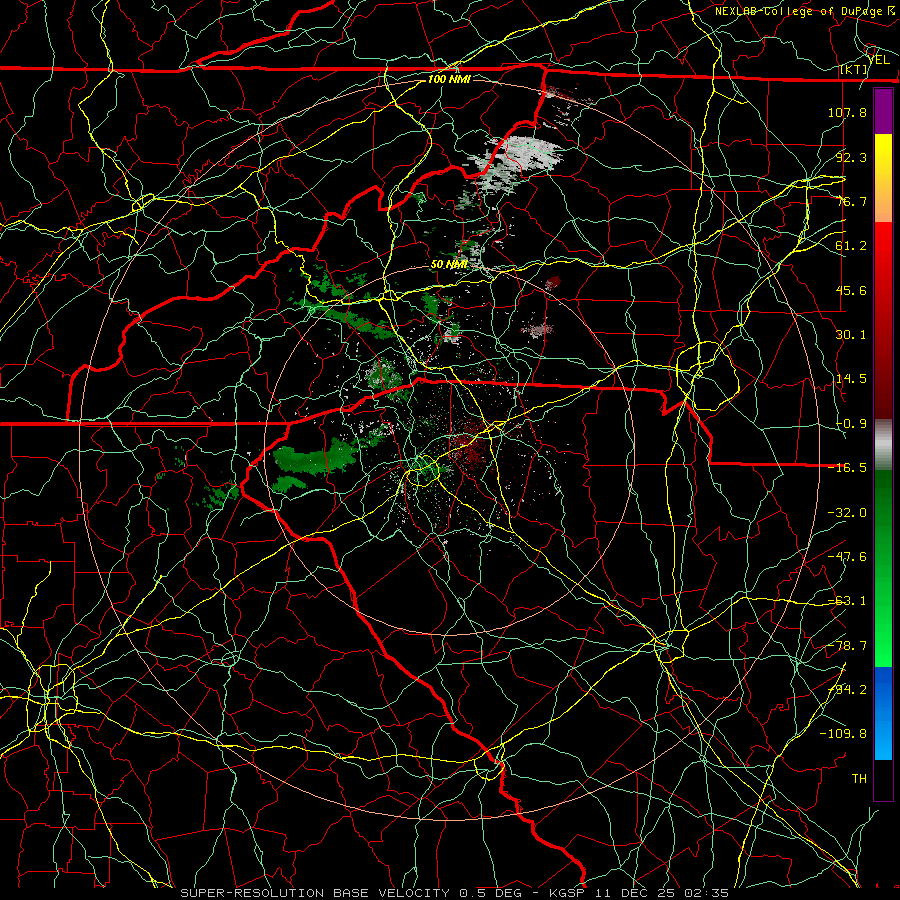Pick the yellow-orange segment of the color bar
900x900 pixels.
pyautogui.click(x=883, y=178)
